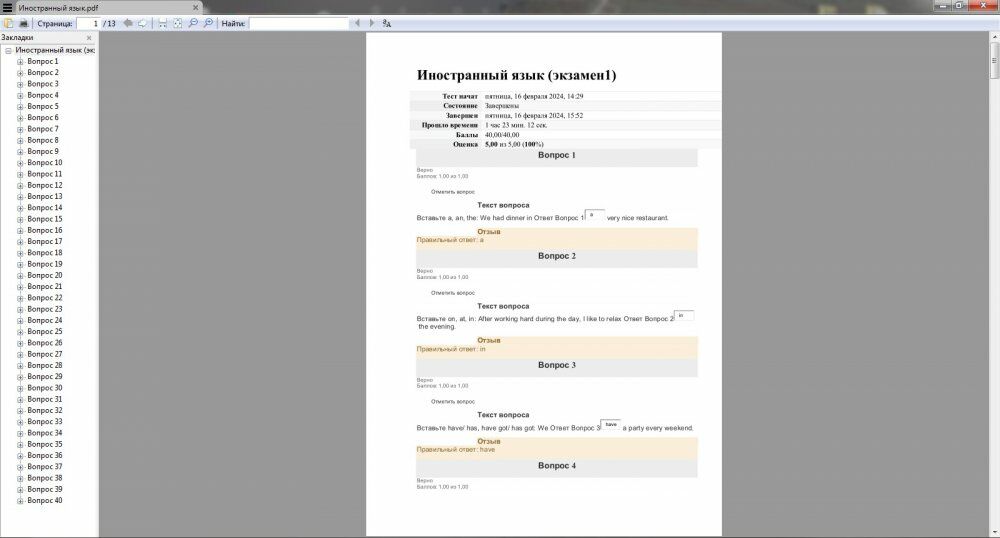This screenshot has height=538, width=1000.
Task: Select the Вопрос 29 bookmark
Action: tap(45, 376)
